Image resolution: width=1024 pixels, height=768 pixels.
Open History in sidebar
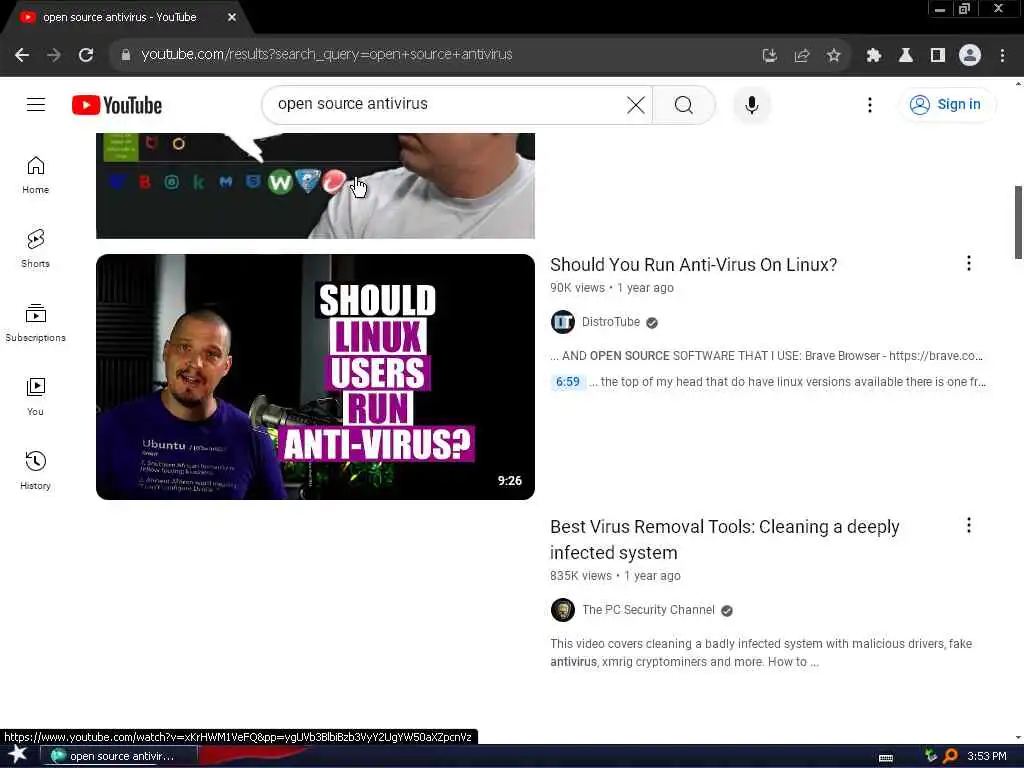coord(35,470)
